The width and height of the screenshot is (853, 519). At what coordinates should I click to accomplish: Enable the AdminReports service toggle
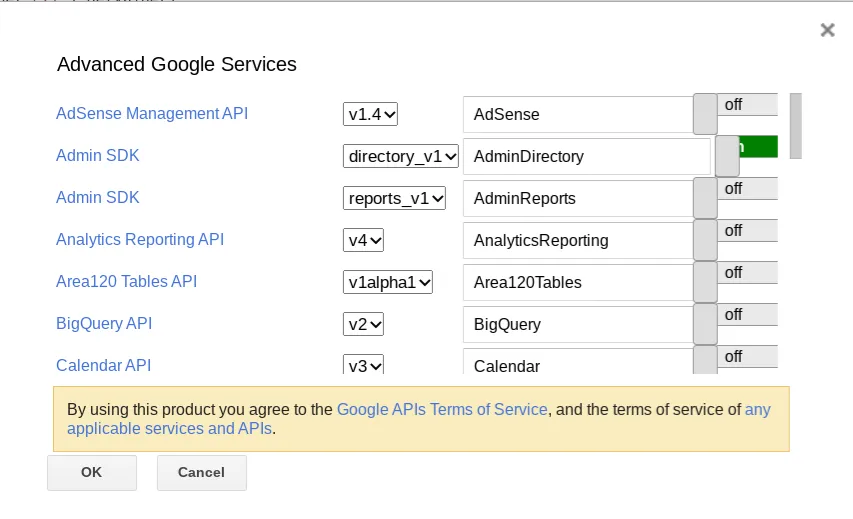(735, 197)
